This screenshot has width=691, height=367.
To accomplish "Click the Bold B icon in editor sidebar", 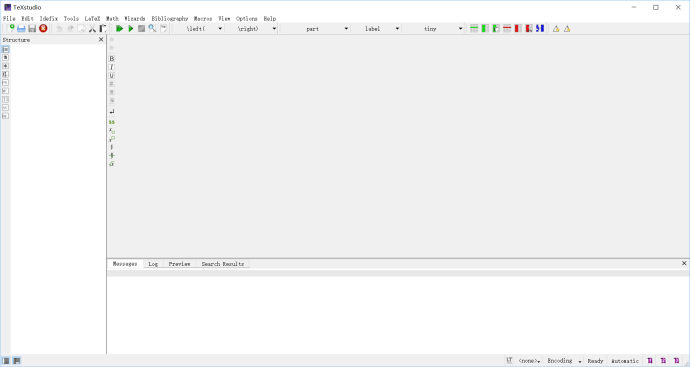I will click(111, 59).
